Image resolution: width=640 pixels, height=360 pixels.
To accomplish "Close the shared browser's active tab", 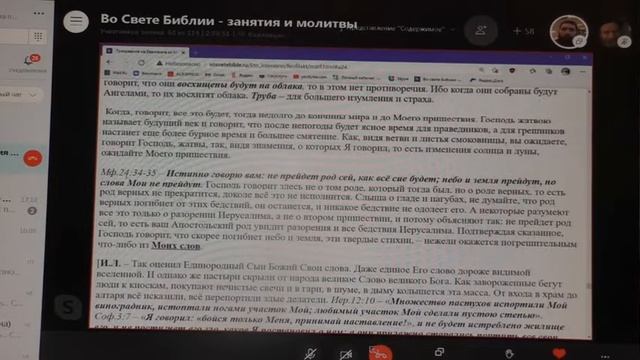I will click(183, 52).
